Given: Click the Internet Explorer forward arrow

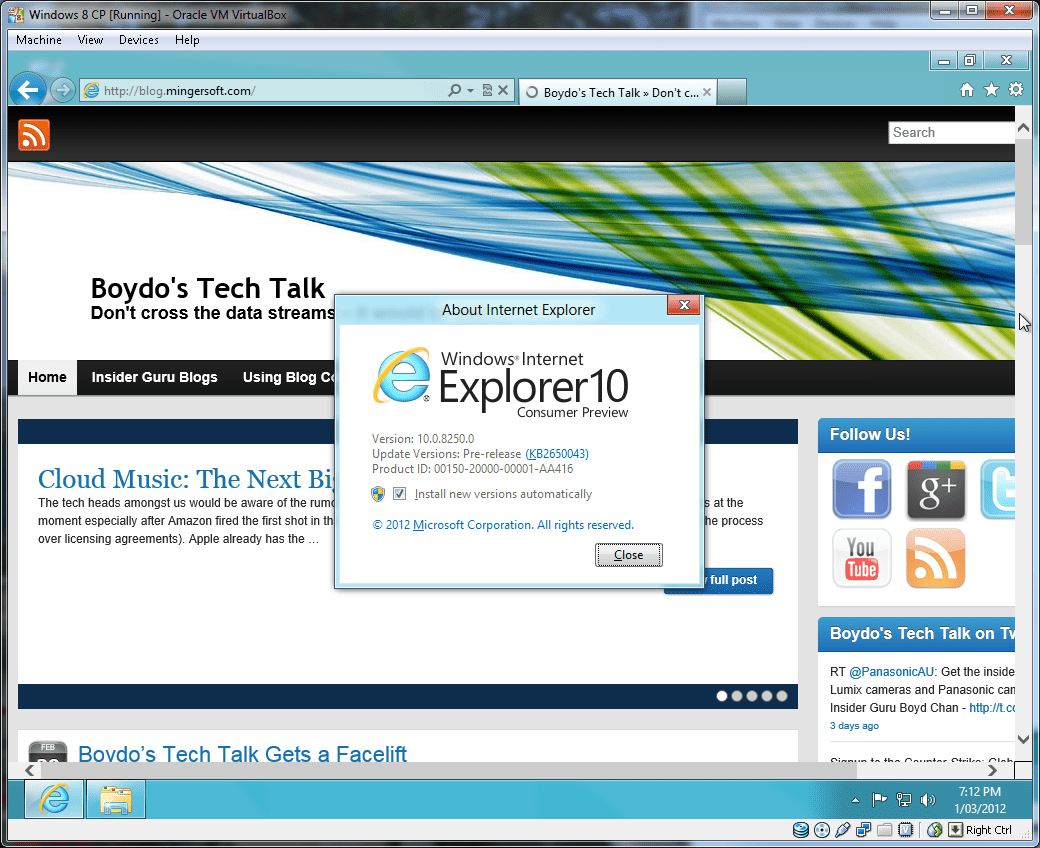Looking at the screenshot, I should [x=63, y=90].
